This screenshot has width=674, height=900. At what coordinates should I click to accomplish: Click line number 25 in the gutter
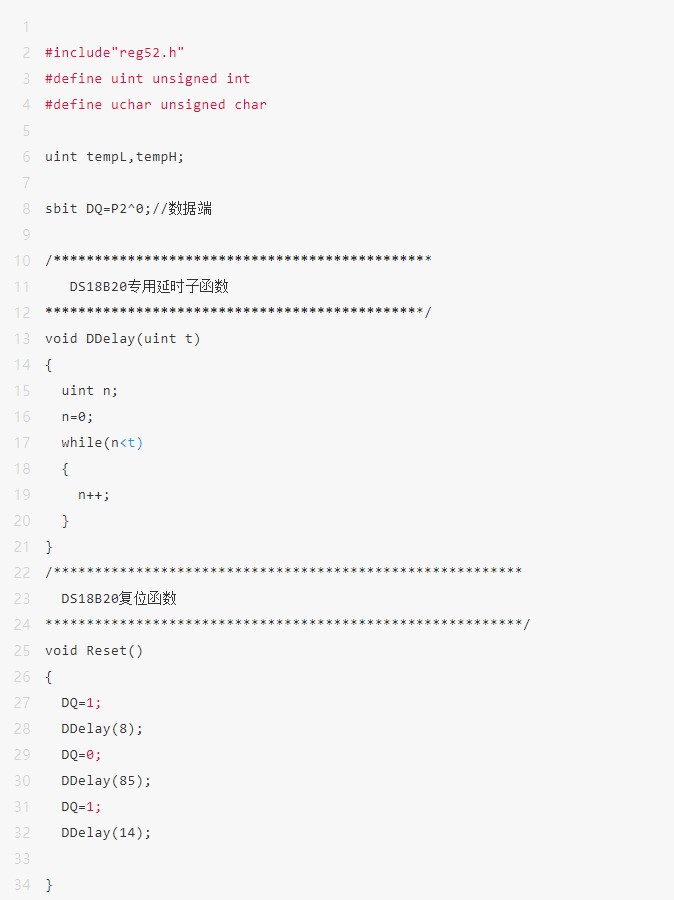pos(22,650)
